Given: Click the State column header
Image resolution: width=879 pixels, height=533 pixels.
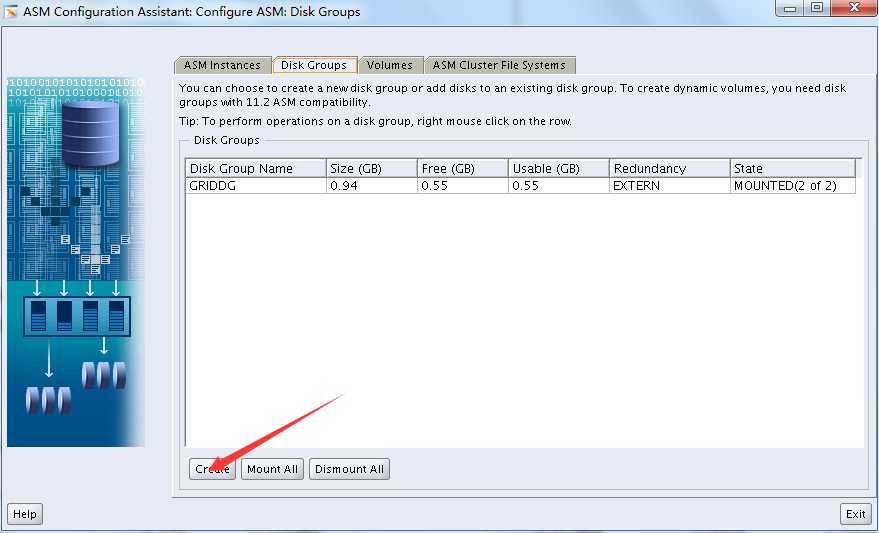Looking at the screenshot, I should pos(793,169).
